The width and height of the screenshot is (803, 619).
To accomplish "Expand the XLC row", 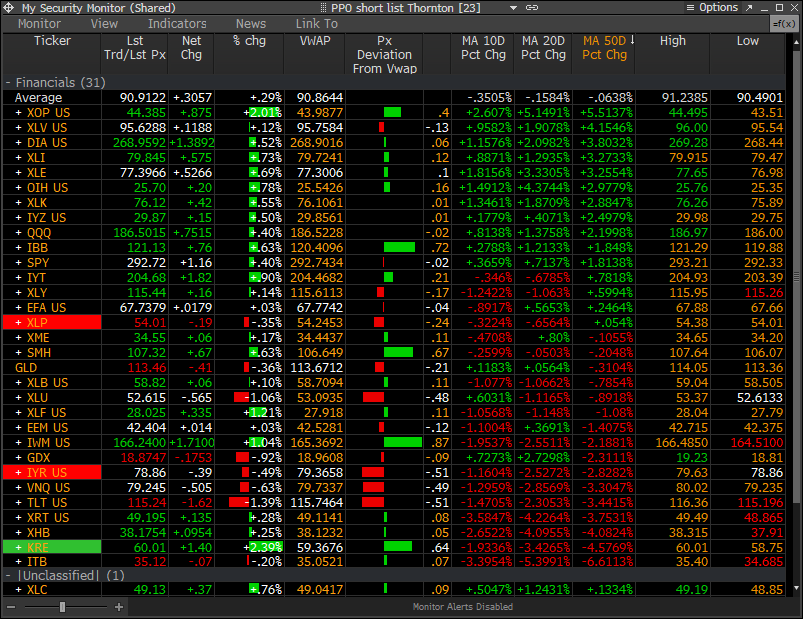I will tap(18, 590).
